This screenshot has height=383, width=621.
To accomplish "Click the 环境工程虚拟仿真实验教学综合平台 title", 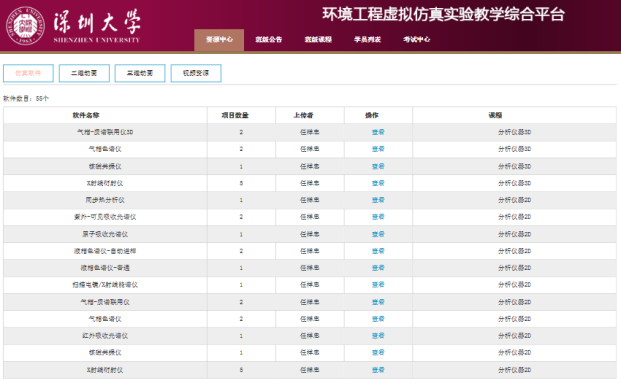I will pyautogui.click(x=443, y=14).
